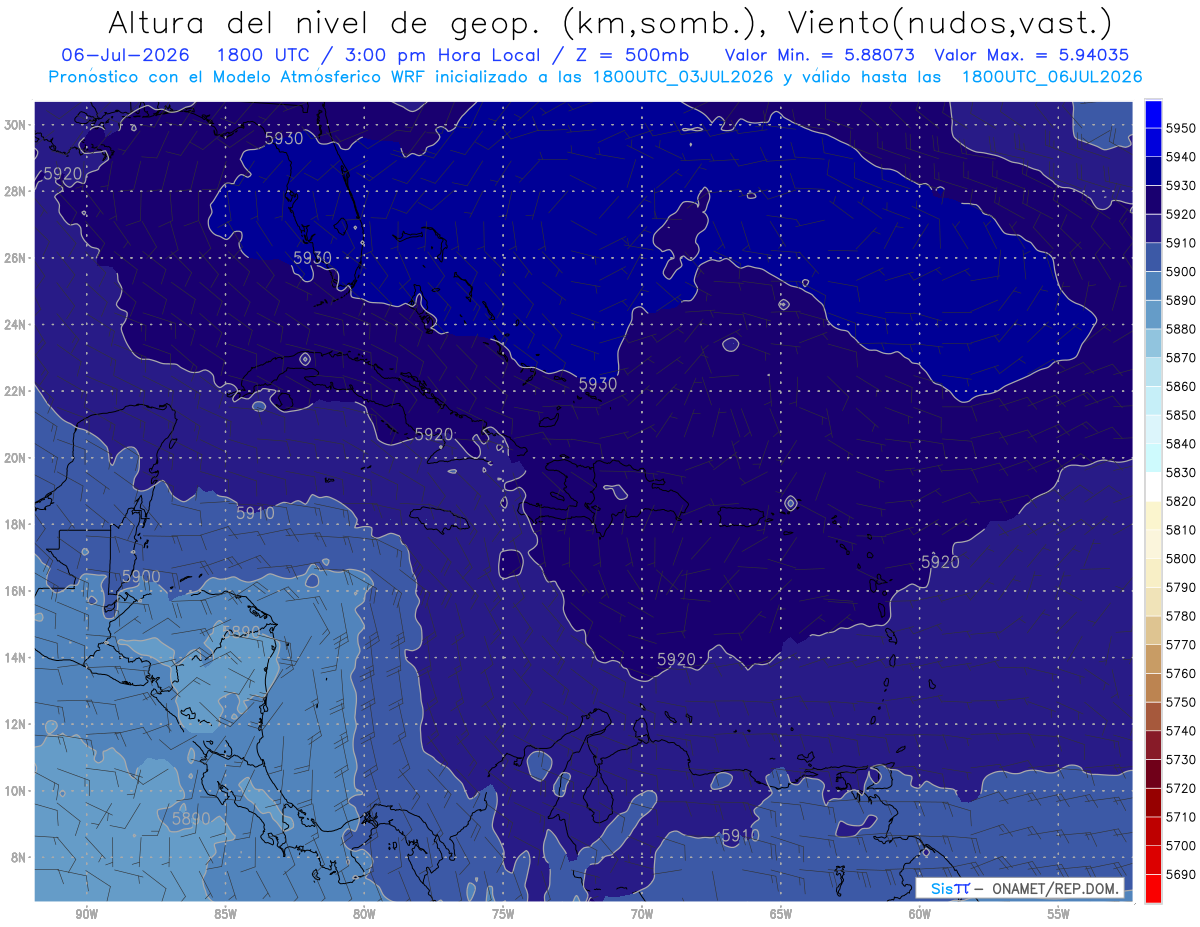Pick the legend swatch between 5920 and 5930
1200x927 pixels.
pyautogui.click(x=1154, y=200)
